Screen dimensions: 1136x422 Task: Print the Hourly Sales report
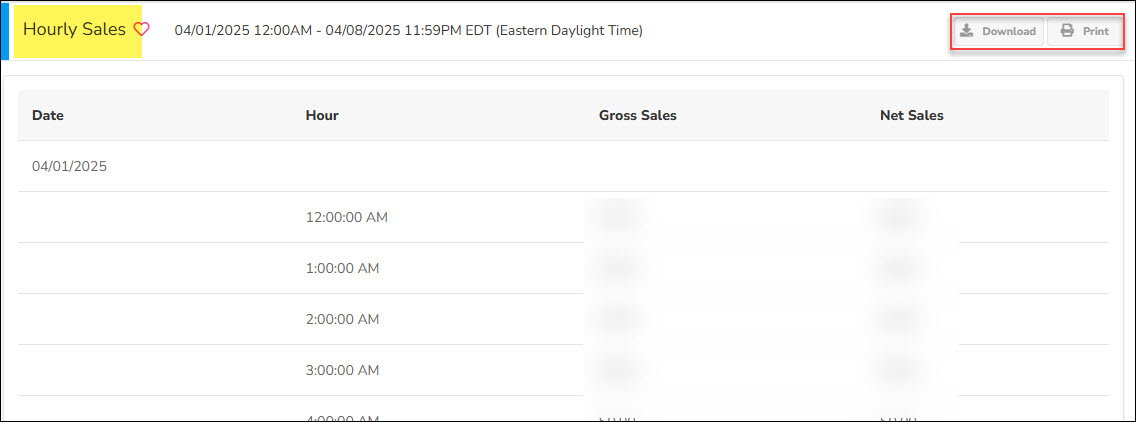point(1085,31)
